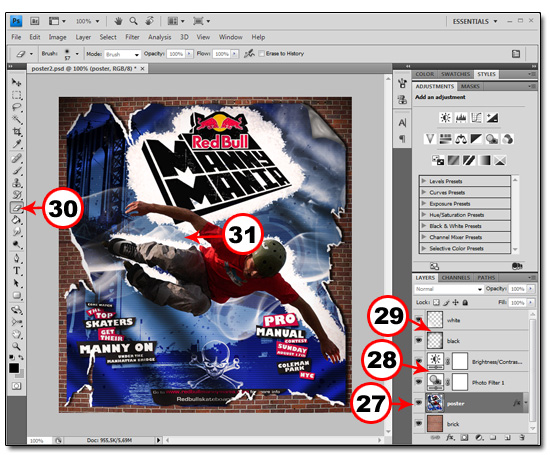Image resolution: width=550 pixels, height=455 pixels.
Task: Open eraser Flow slider arrow
Action: tap(235, 54)
